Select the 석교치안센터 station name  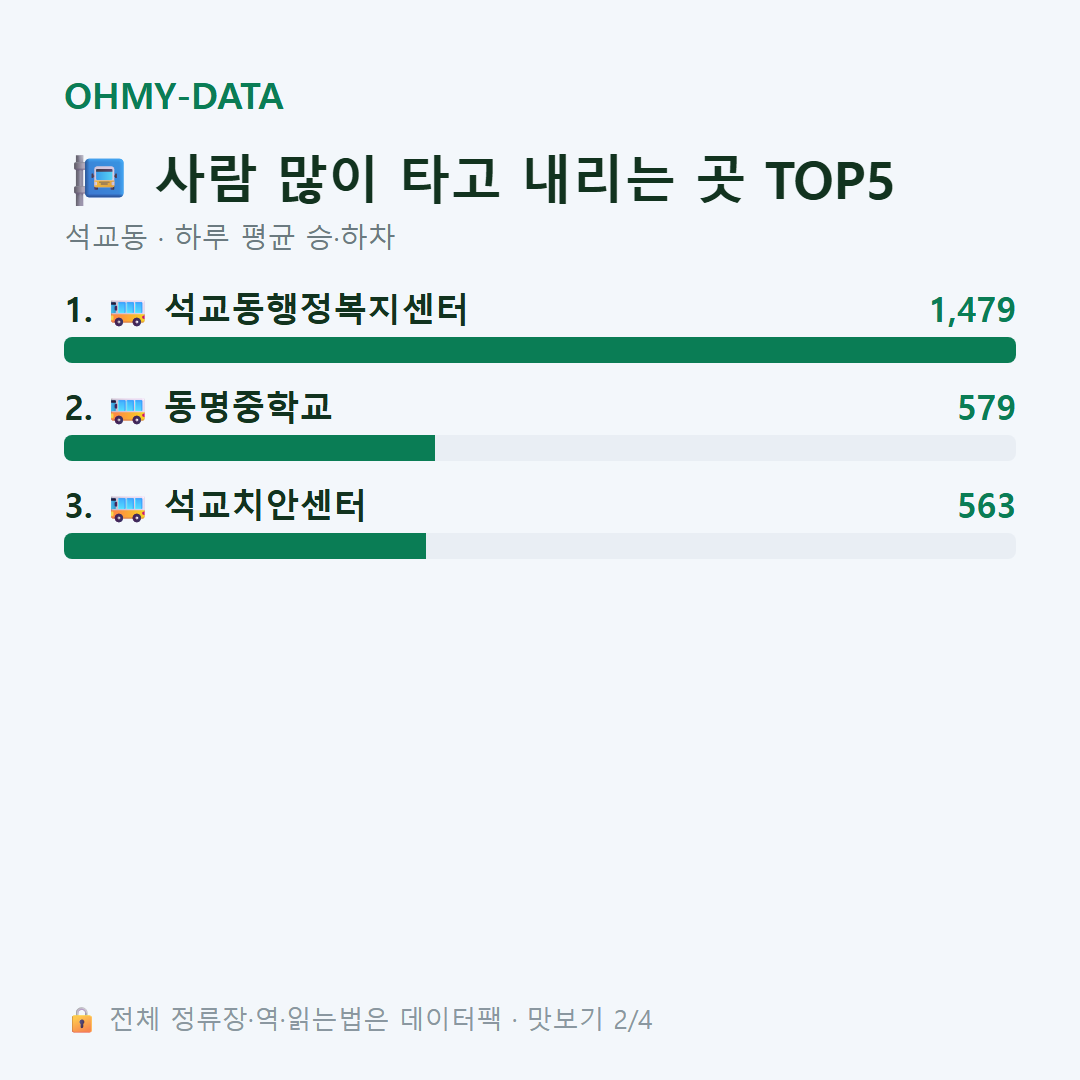[265, 505]
